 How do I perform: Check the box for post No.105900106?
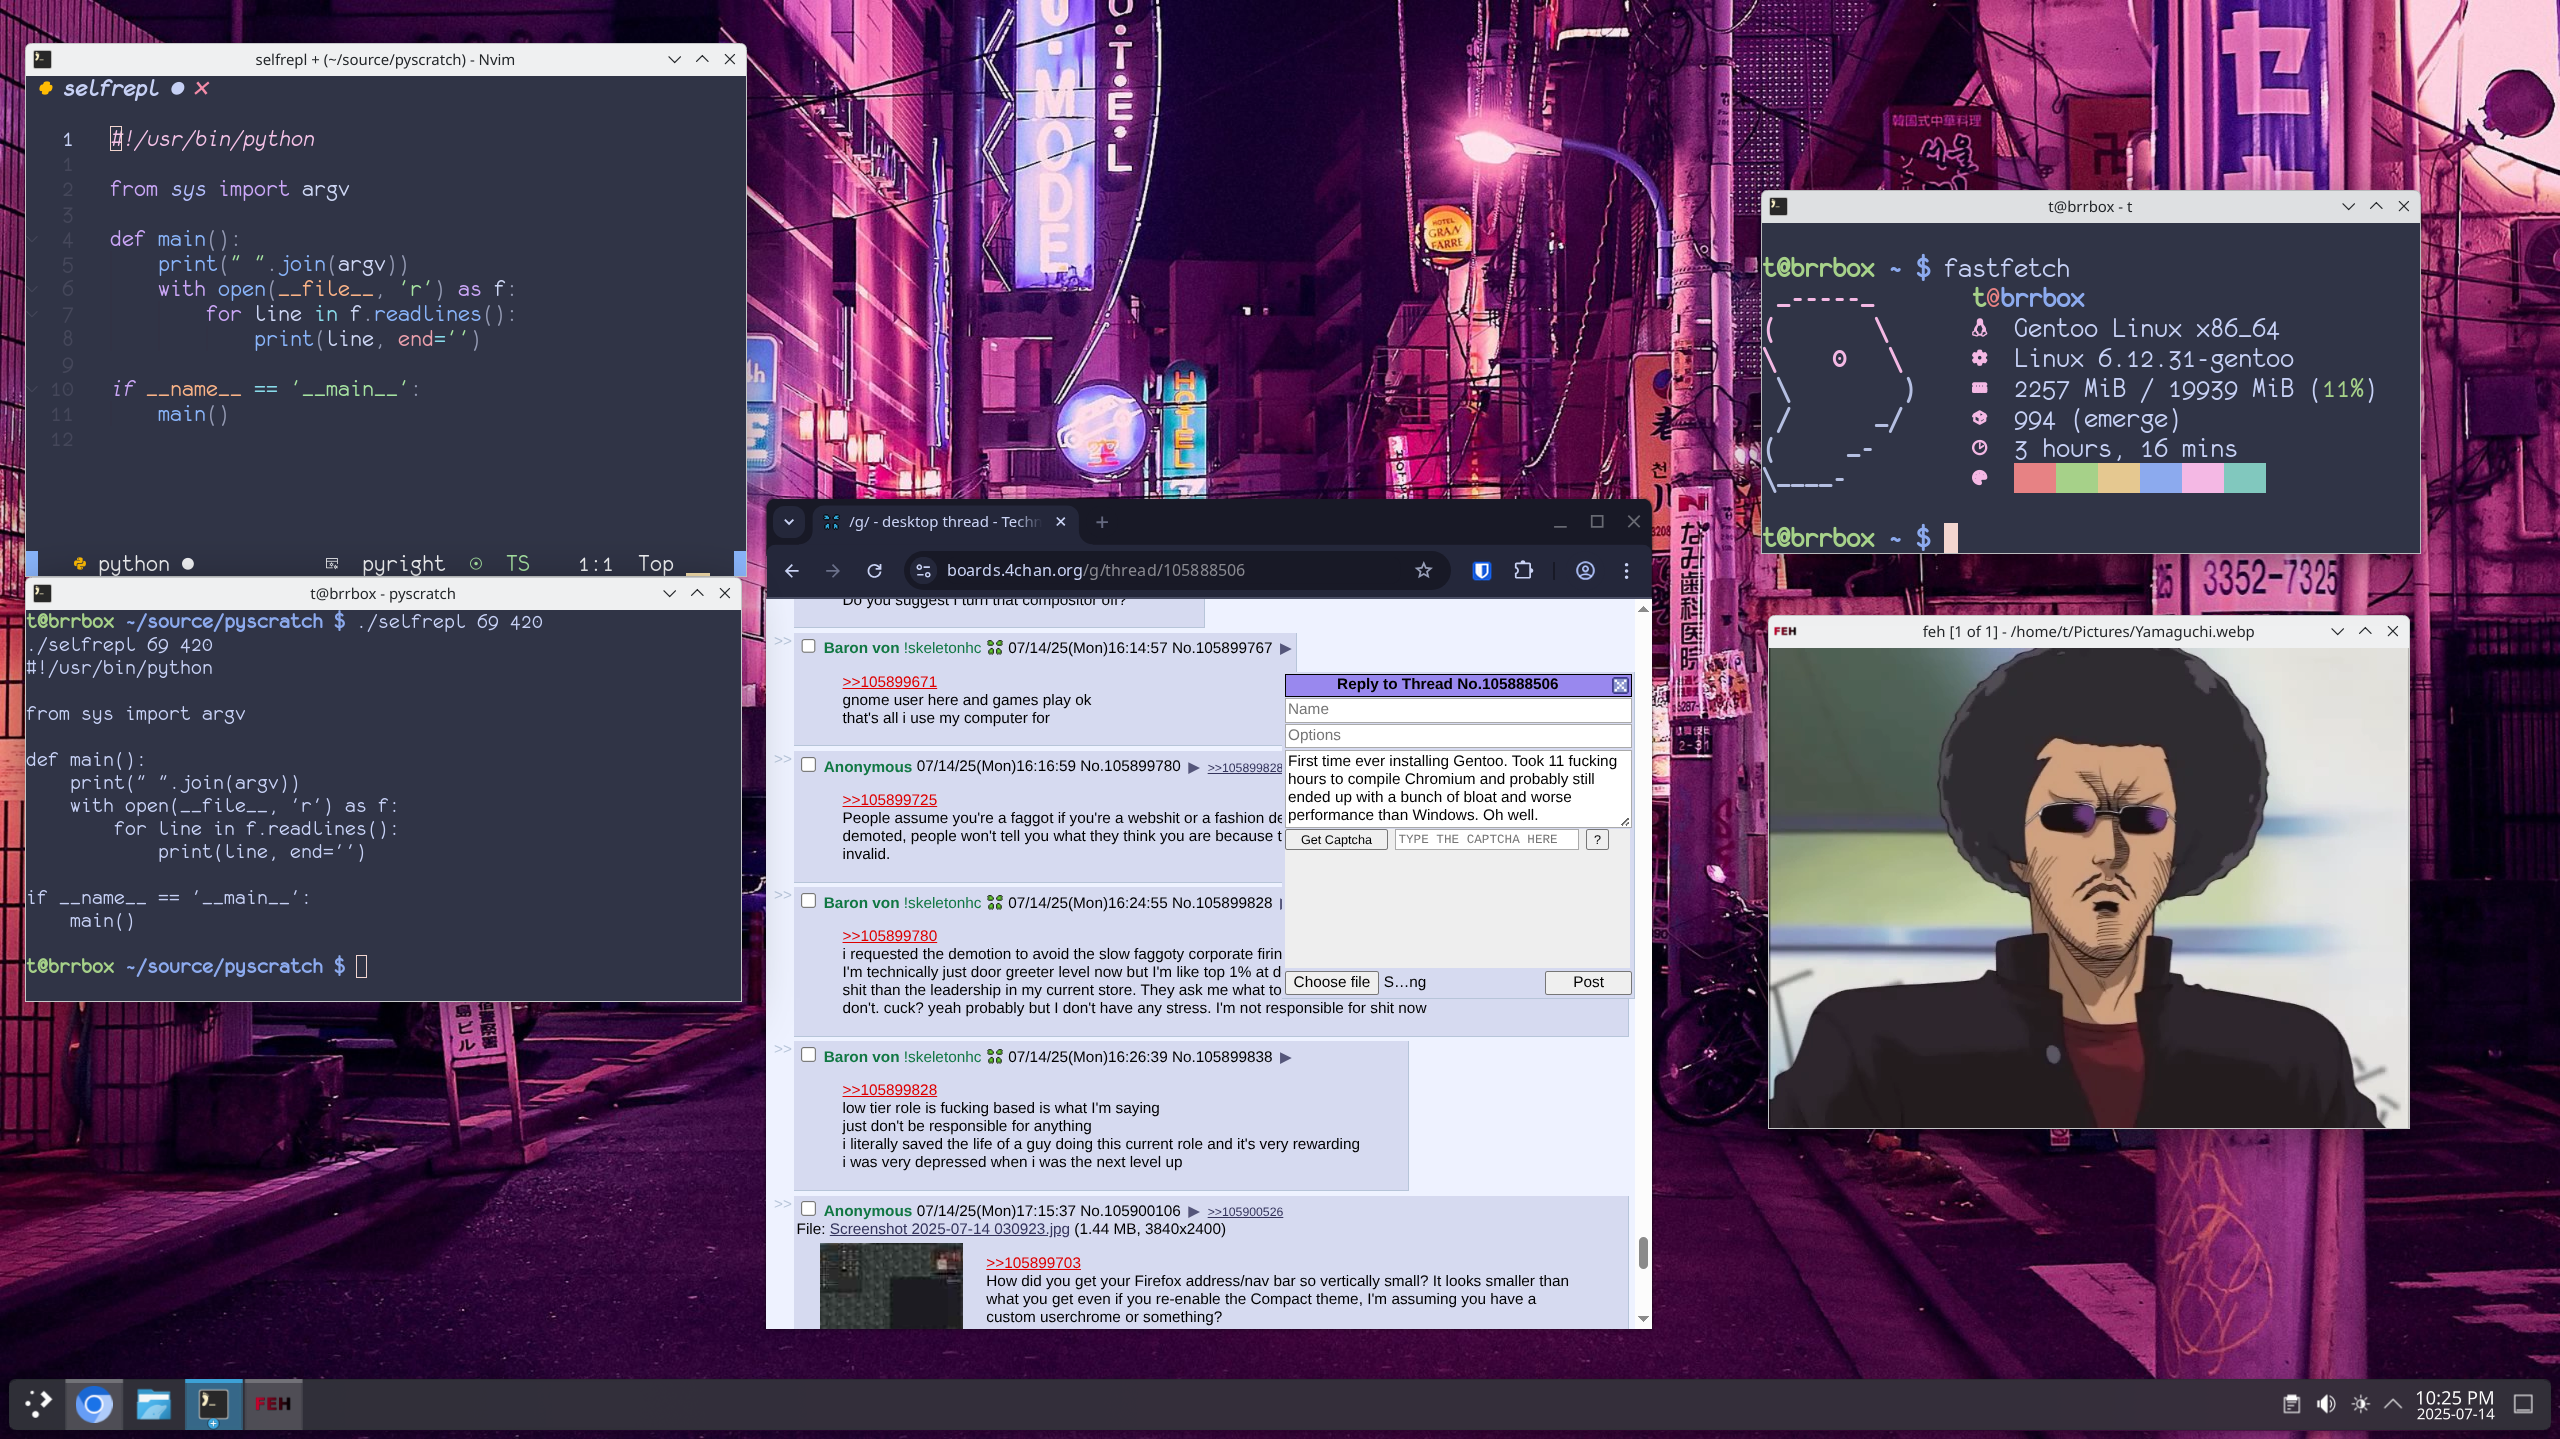808,1208
